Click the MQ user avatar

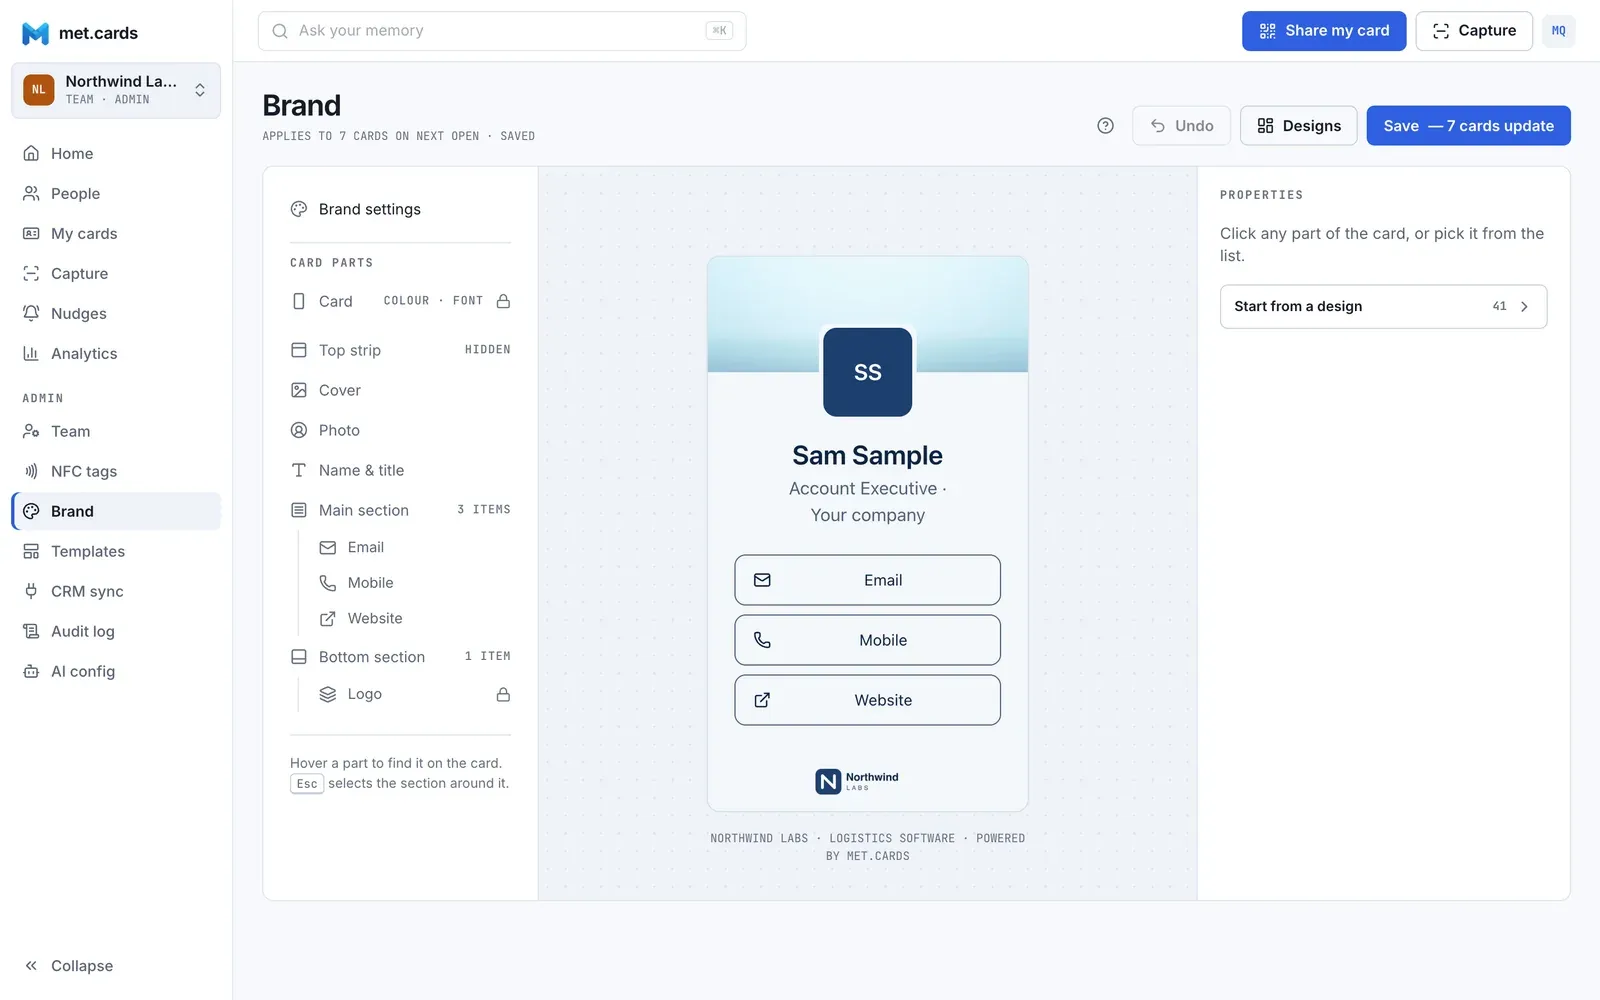coord(1558,31)
